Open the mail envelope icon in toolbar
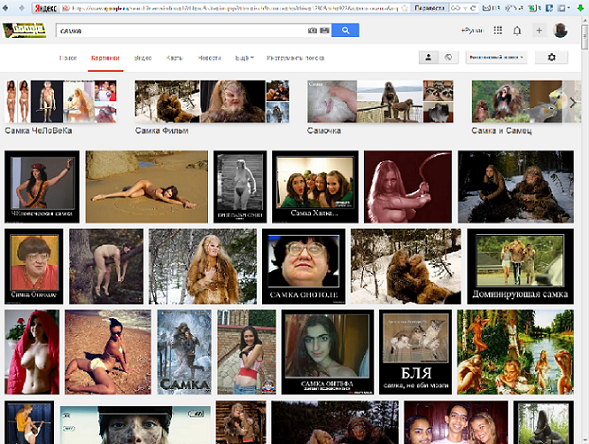This screenshot has width=589, height=444. (486, 8)
